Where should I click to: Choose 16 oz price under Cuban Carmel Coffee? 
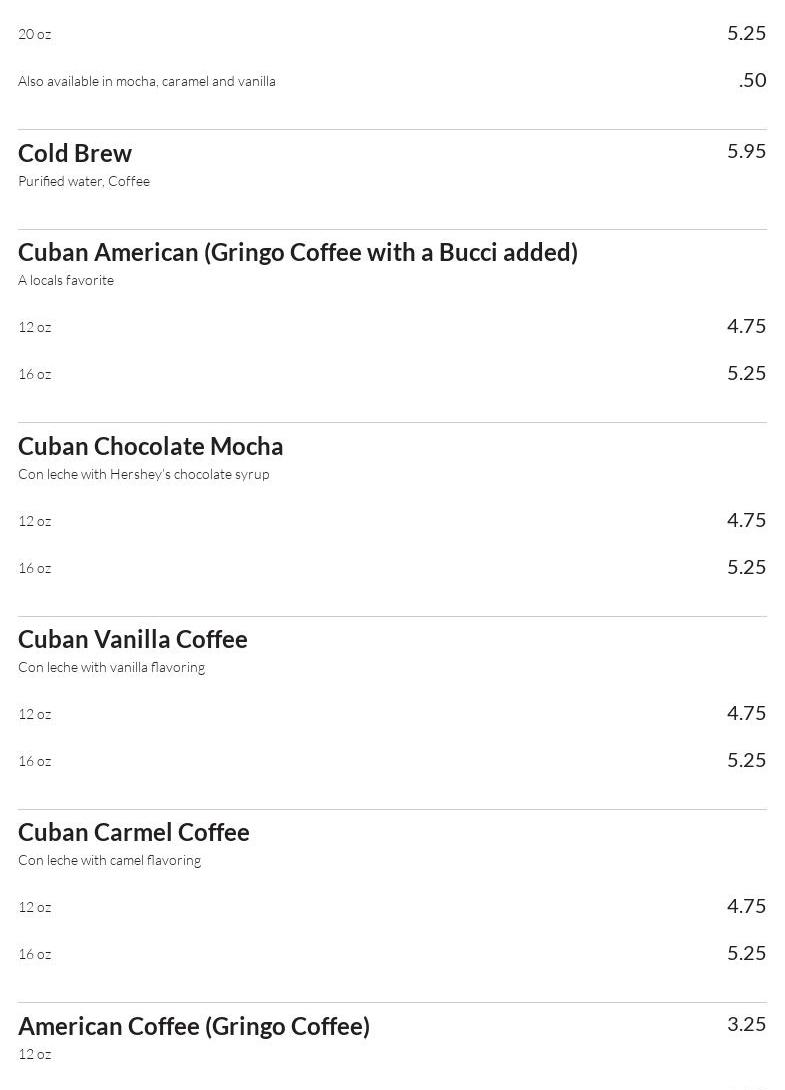[x=746, y=953]
